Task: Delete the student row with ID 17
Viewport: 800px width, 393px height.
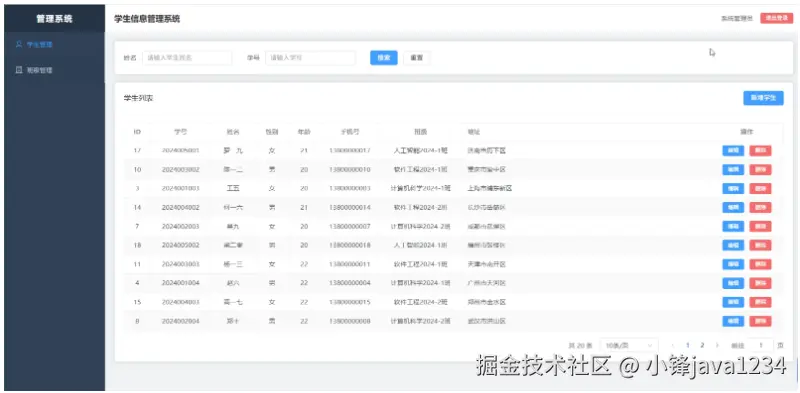Action: 760,151
